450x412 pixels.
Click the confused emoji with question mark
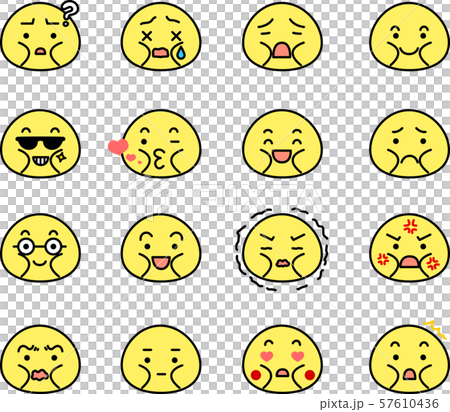[40, 36]
